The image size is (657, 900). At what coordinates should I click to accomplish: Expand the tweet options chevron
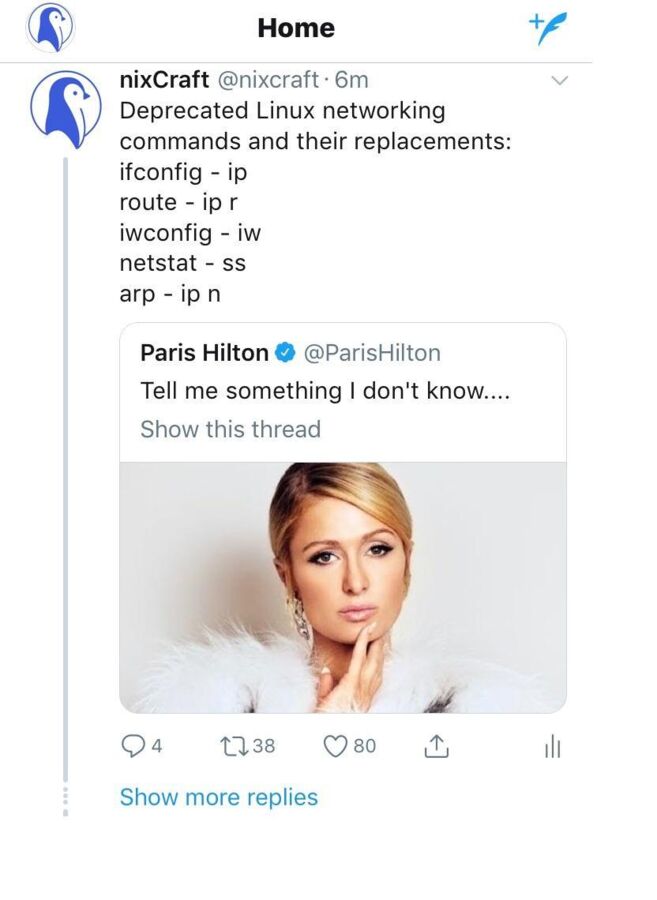[x=560, y=81]
